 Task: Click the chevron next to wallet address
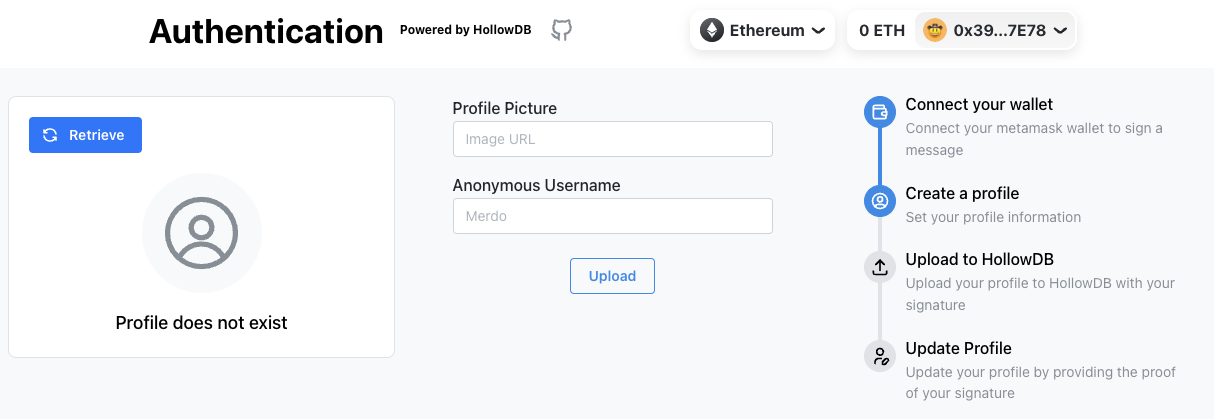(1060, 31)
